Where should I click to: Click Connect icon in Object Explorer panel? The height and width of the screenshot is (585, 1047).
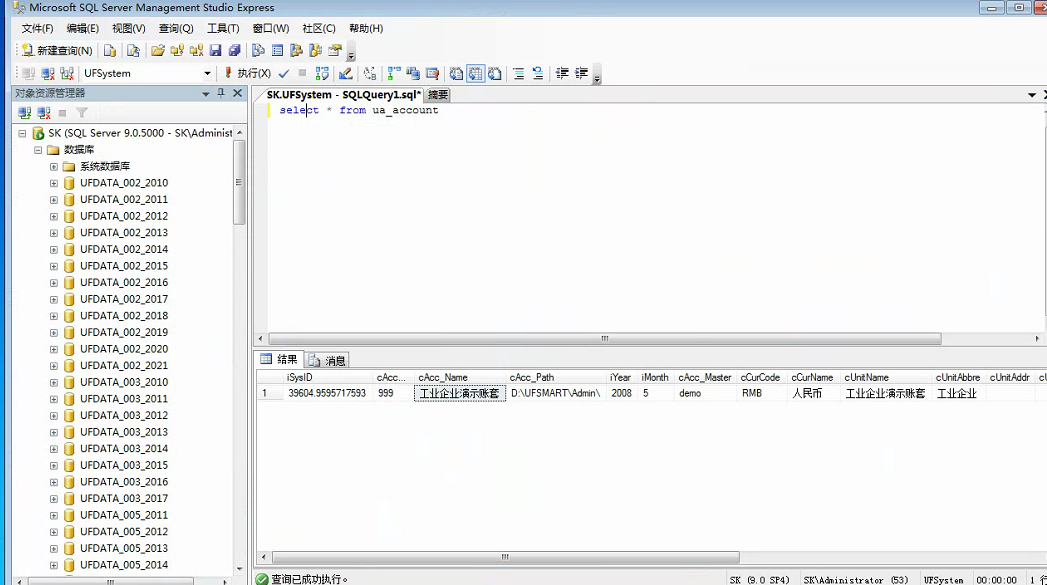click(25, 113)
